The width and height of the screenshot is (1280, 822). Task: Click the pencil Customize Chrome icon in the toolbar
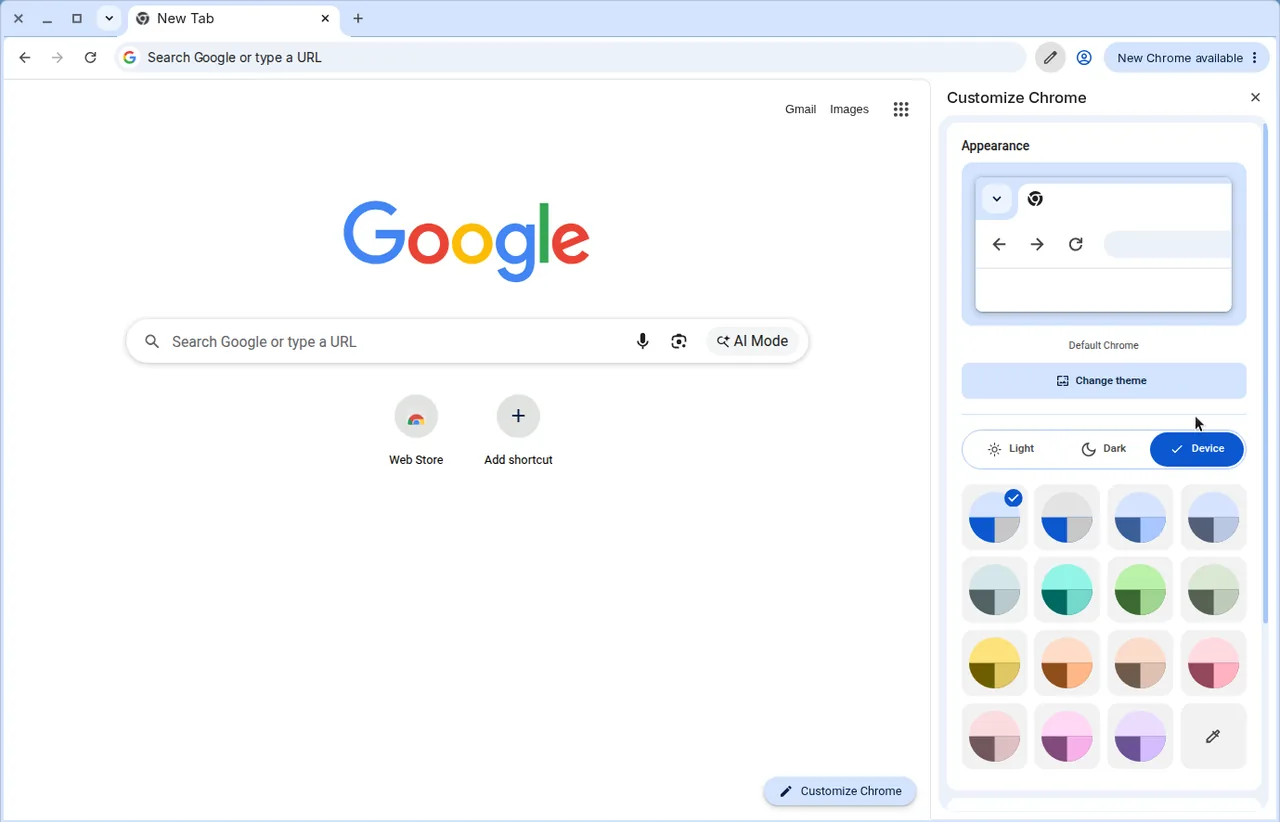(1050, 58)
